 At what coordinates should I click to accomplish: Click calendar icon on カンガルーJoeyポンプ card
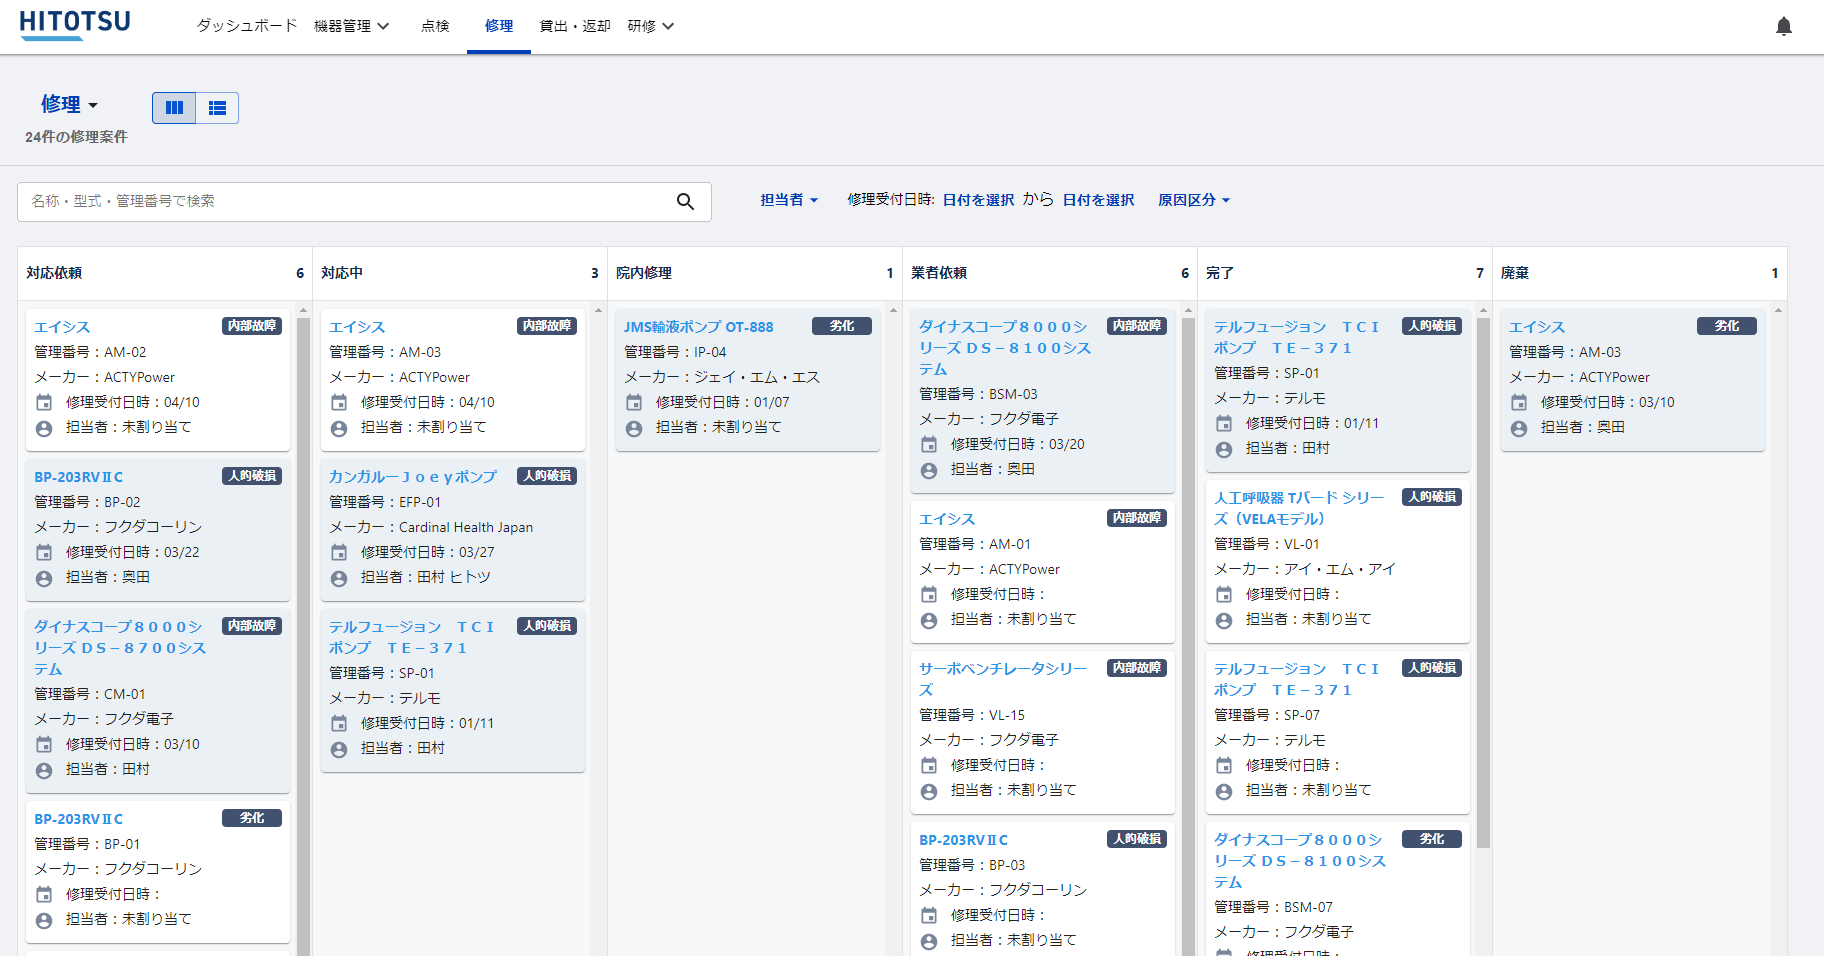[339, 552]
